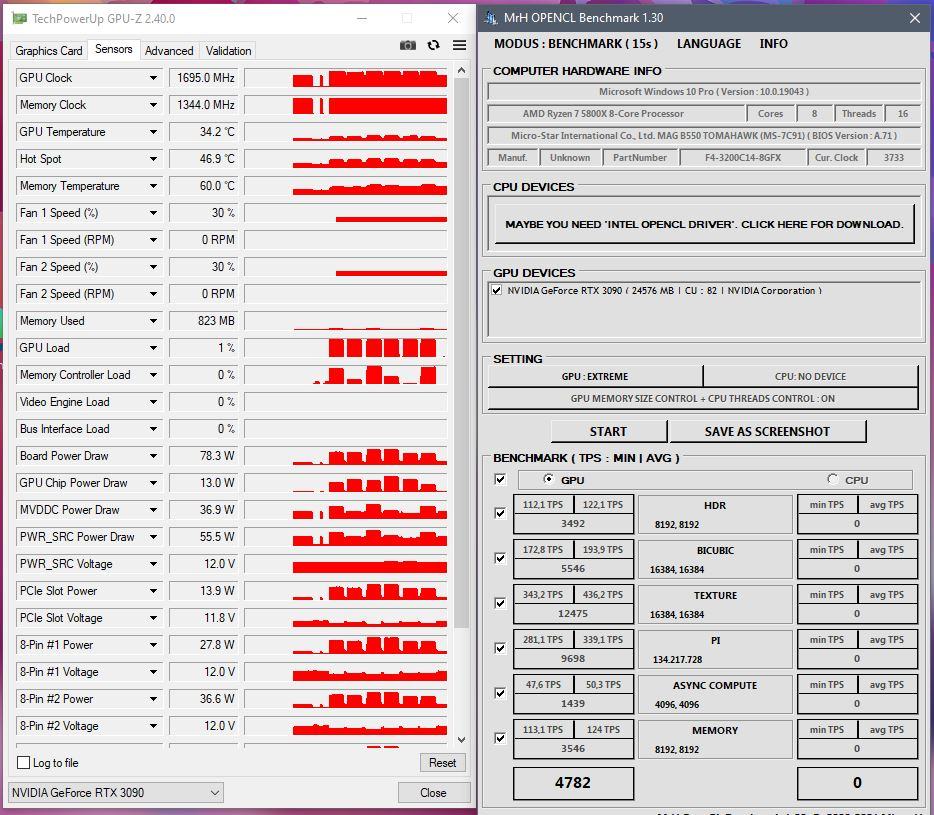The image size is (934, 815).
Task: Click the Memory Temperature 60.0 °C value
Action: pos(204,186)
